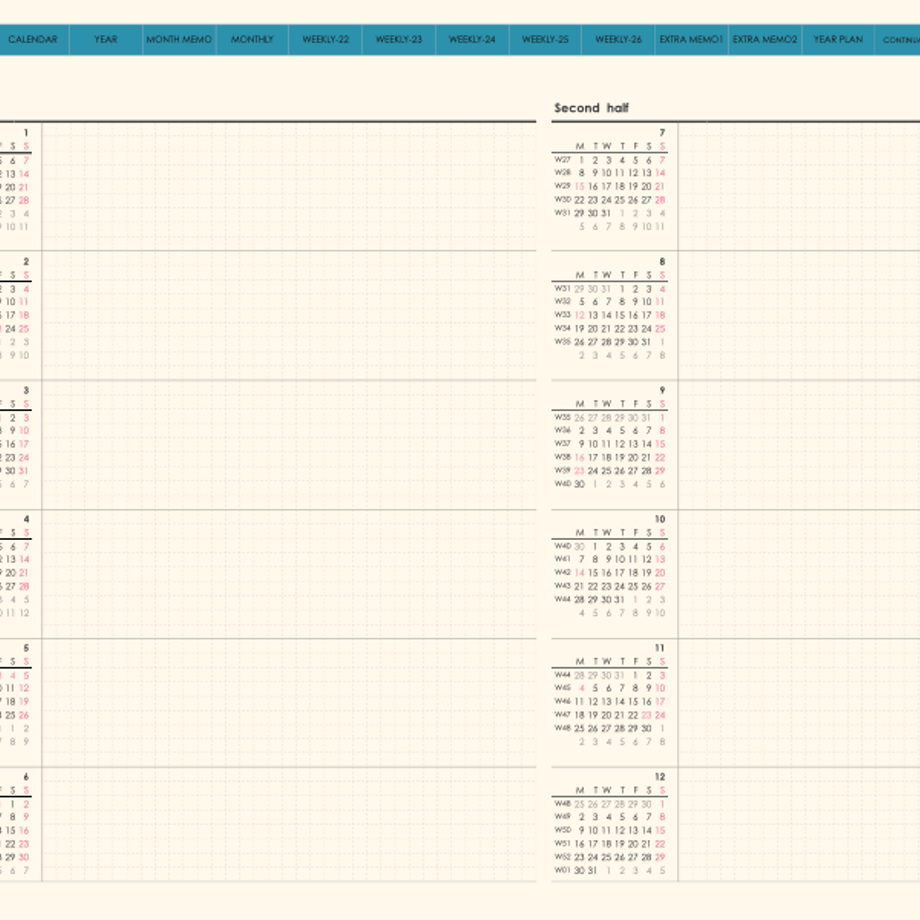Screen dimensions: 920x920
Task: Select the WEEKLY-24 tab
Action: click(x=472, y=39)
